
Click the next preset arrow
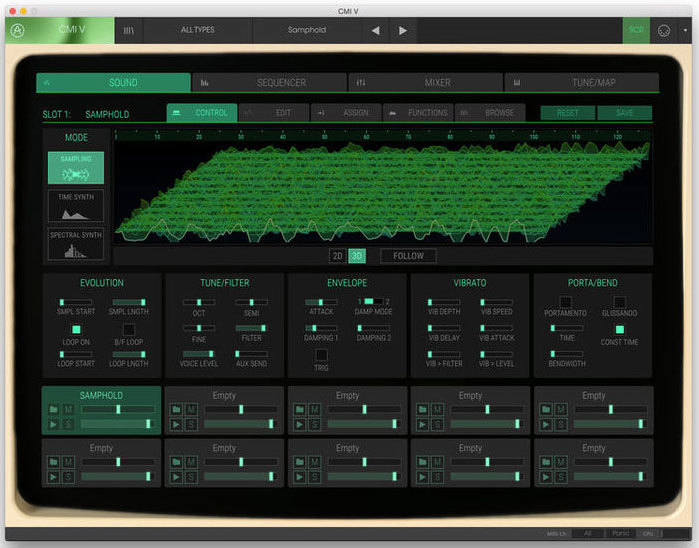click(x=403, y=30)
